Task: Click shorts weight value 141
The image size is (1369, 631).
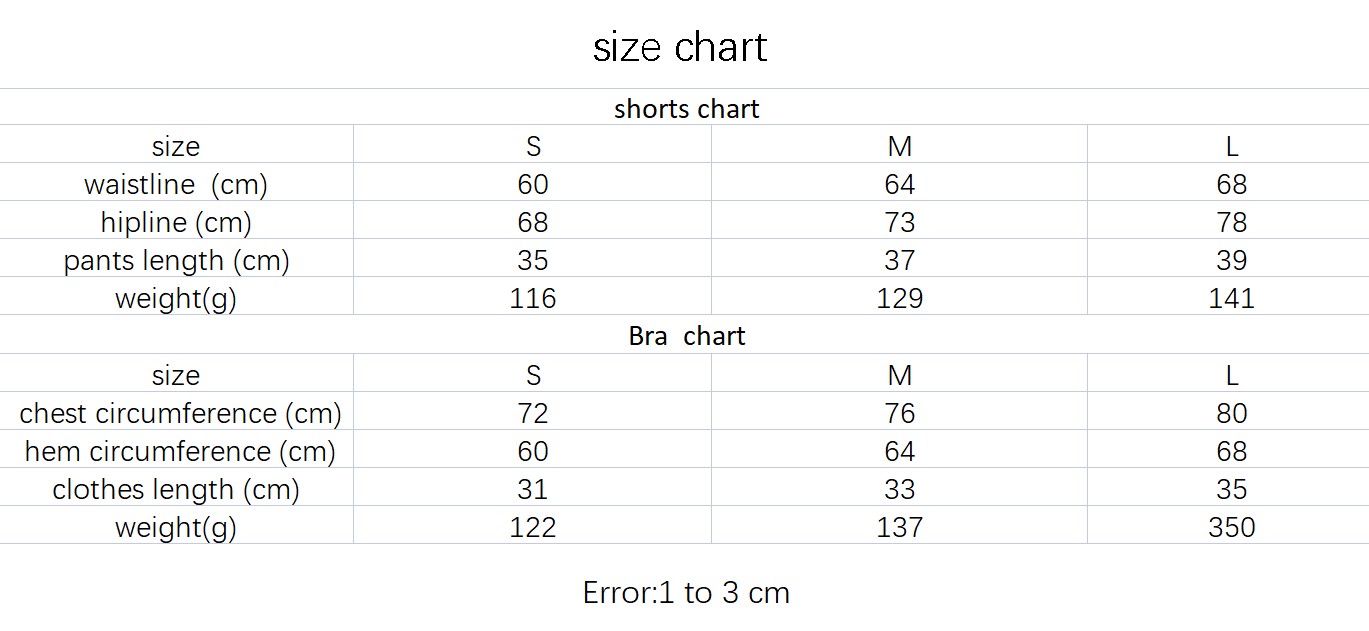Action: click(1231, 298)
